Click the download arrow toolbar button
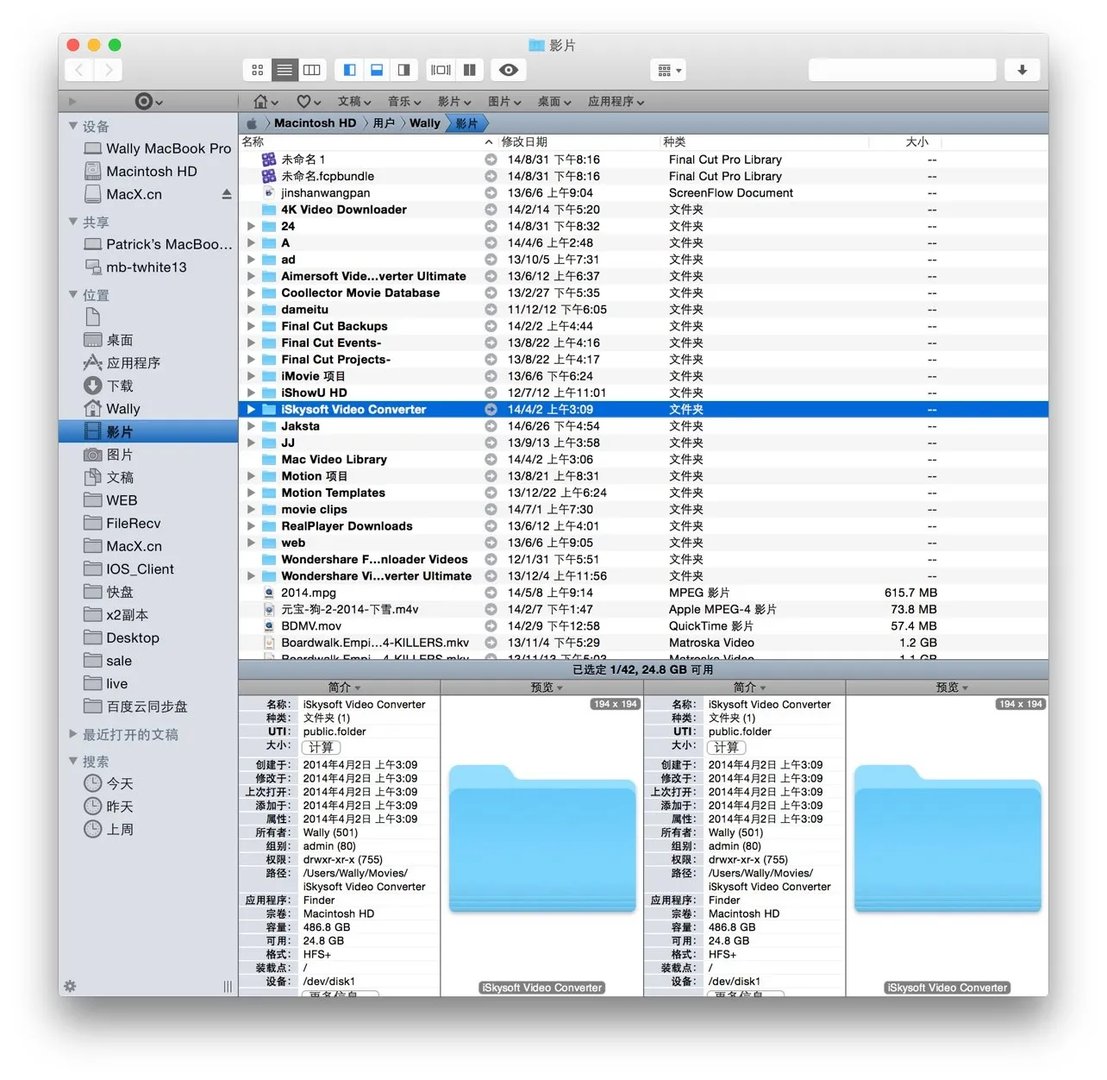The height and width of the screenshot is (1080, 1107). pos(1022,70)
